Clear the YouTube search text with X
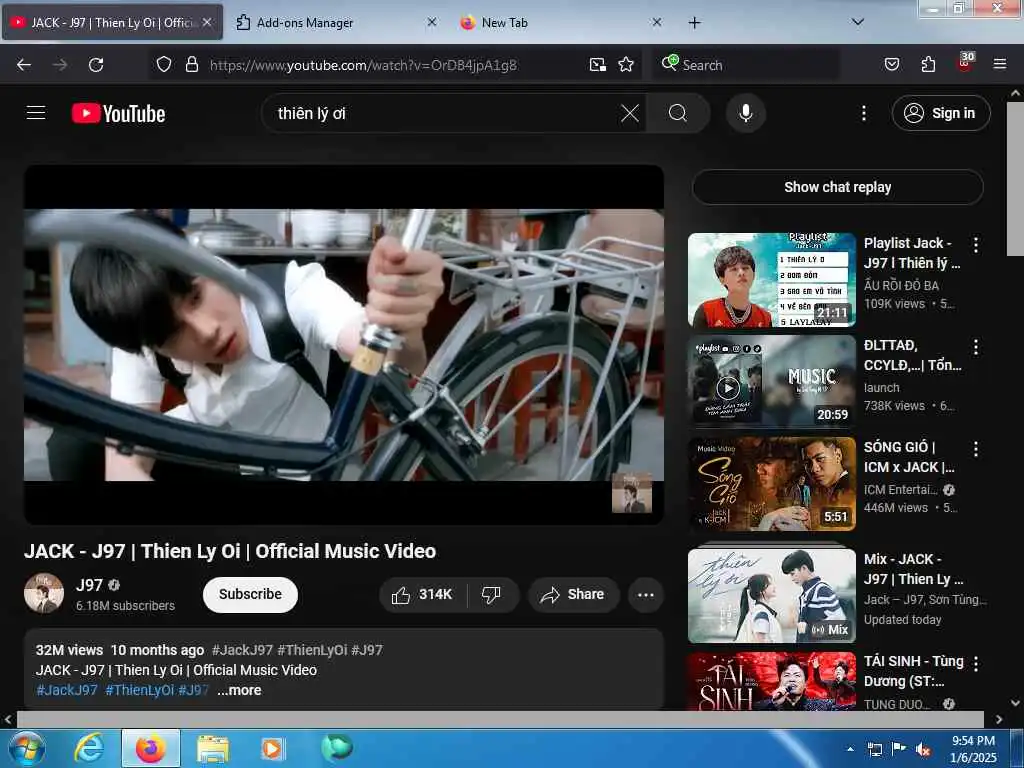Screen dimensions: 1024x768 (x=630, y=113)
